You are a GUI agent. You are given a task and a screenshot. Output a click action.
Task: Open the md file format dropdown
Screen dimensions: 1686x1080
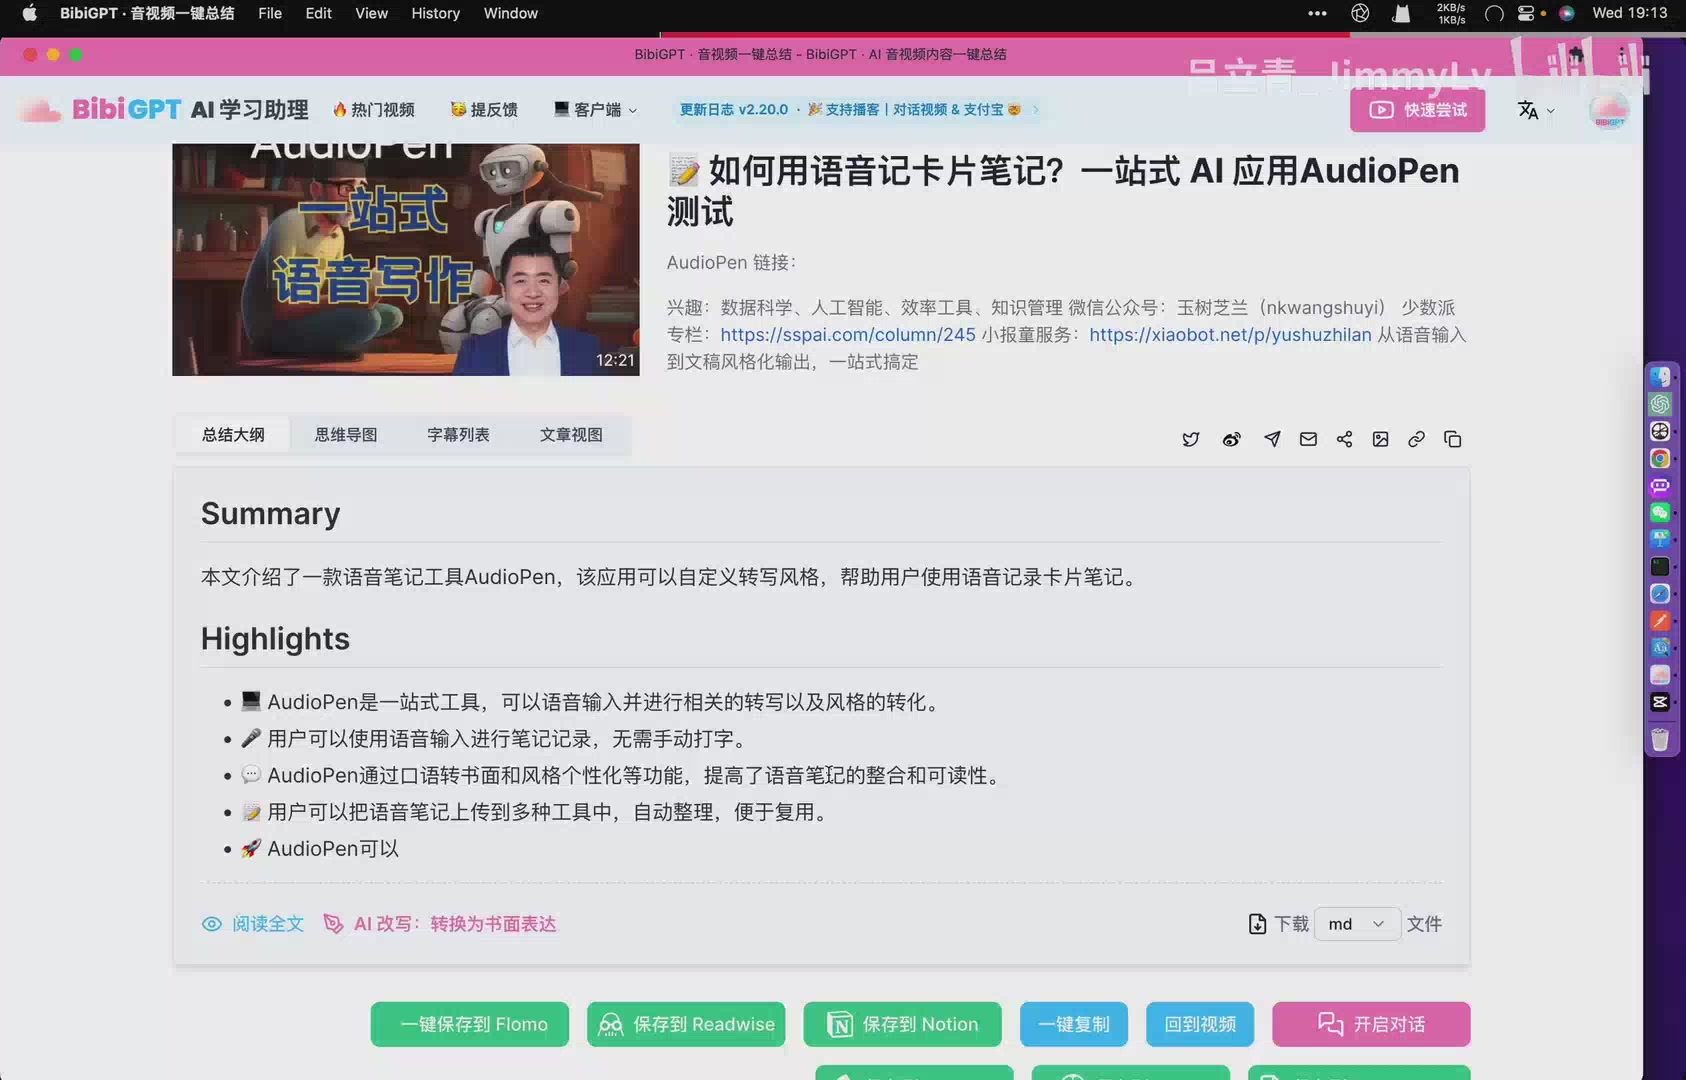[1356, 924]
